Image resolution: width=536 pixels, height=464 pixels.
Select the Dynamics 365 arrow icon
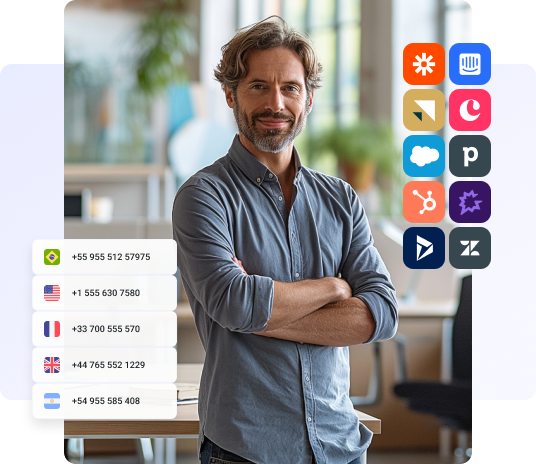[424, 248]
